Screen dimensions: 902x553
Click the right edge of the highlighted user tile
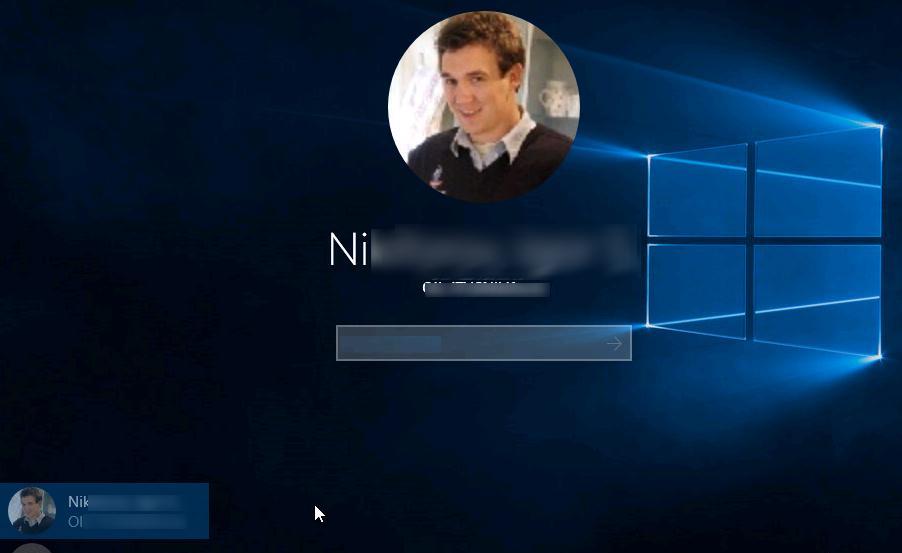203,510
